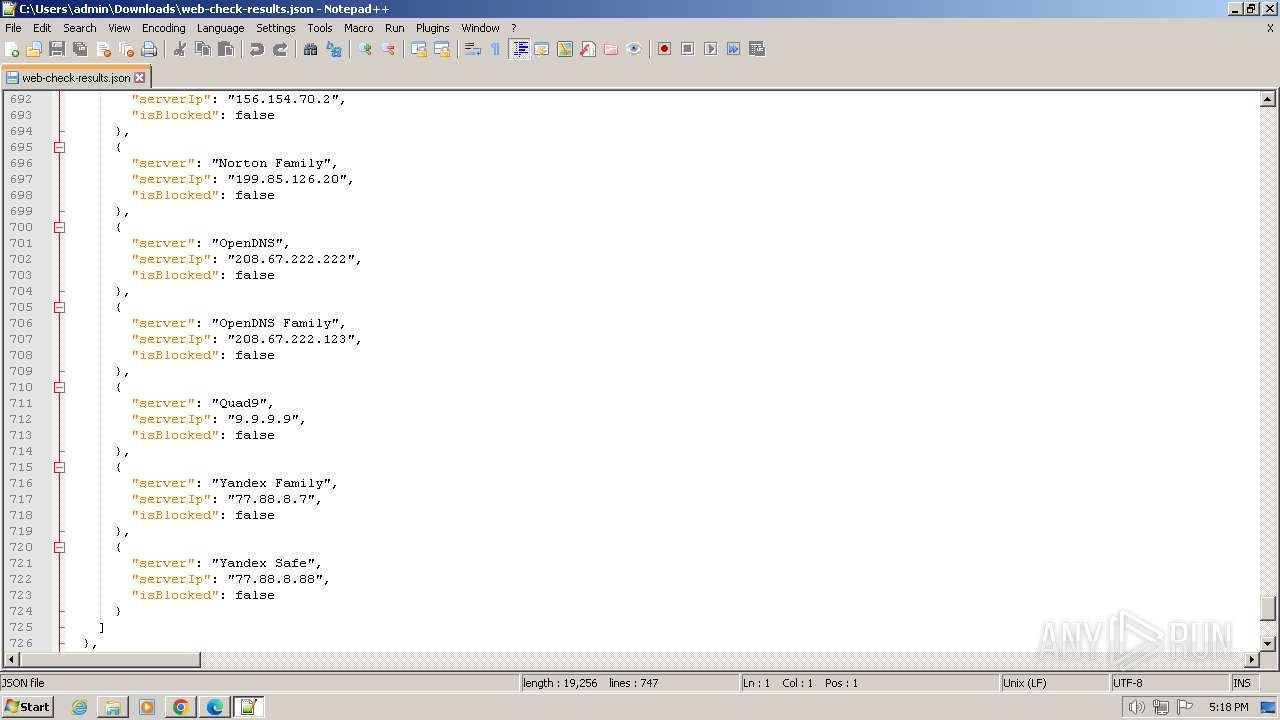Close the current document via toolbar
The width and height of the screenshot is (1280, 720).
click(103, 49)
